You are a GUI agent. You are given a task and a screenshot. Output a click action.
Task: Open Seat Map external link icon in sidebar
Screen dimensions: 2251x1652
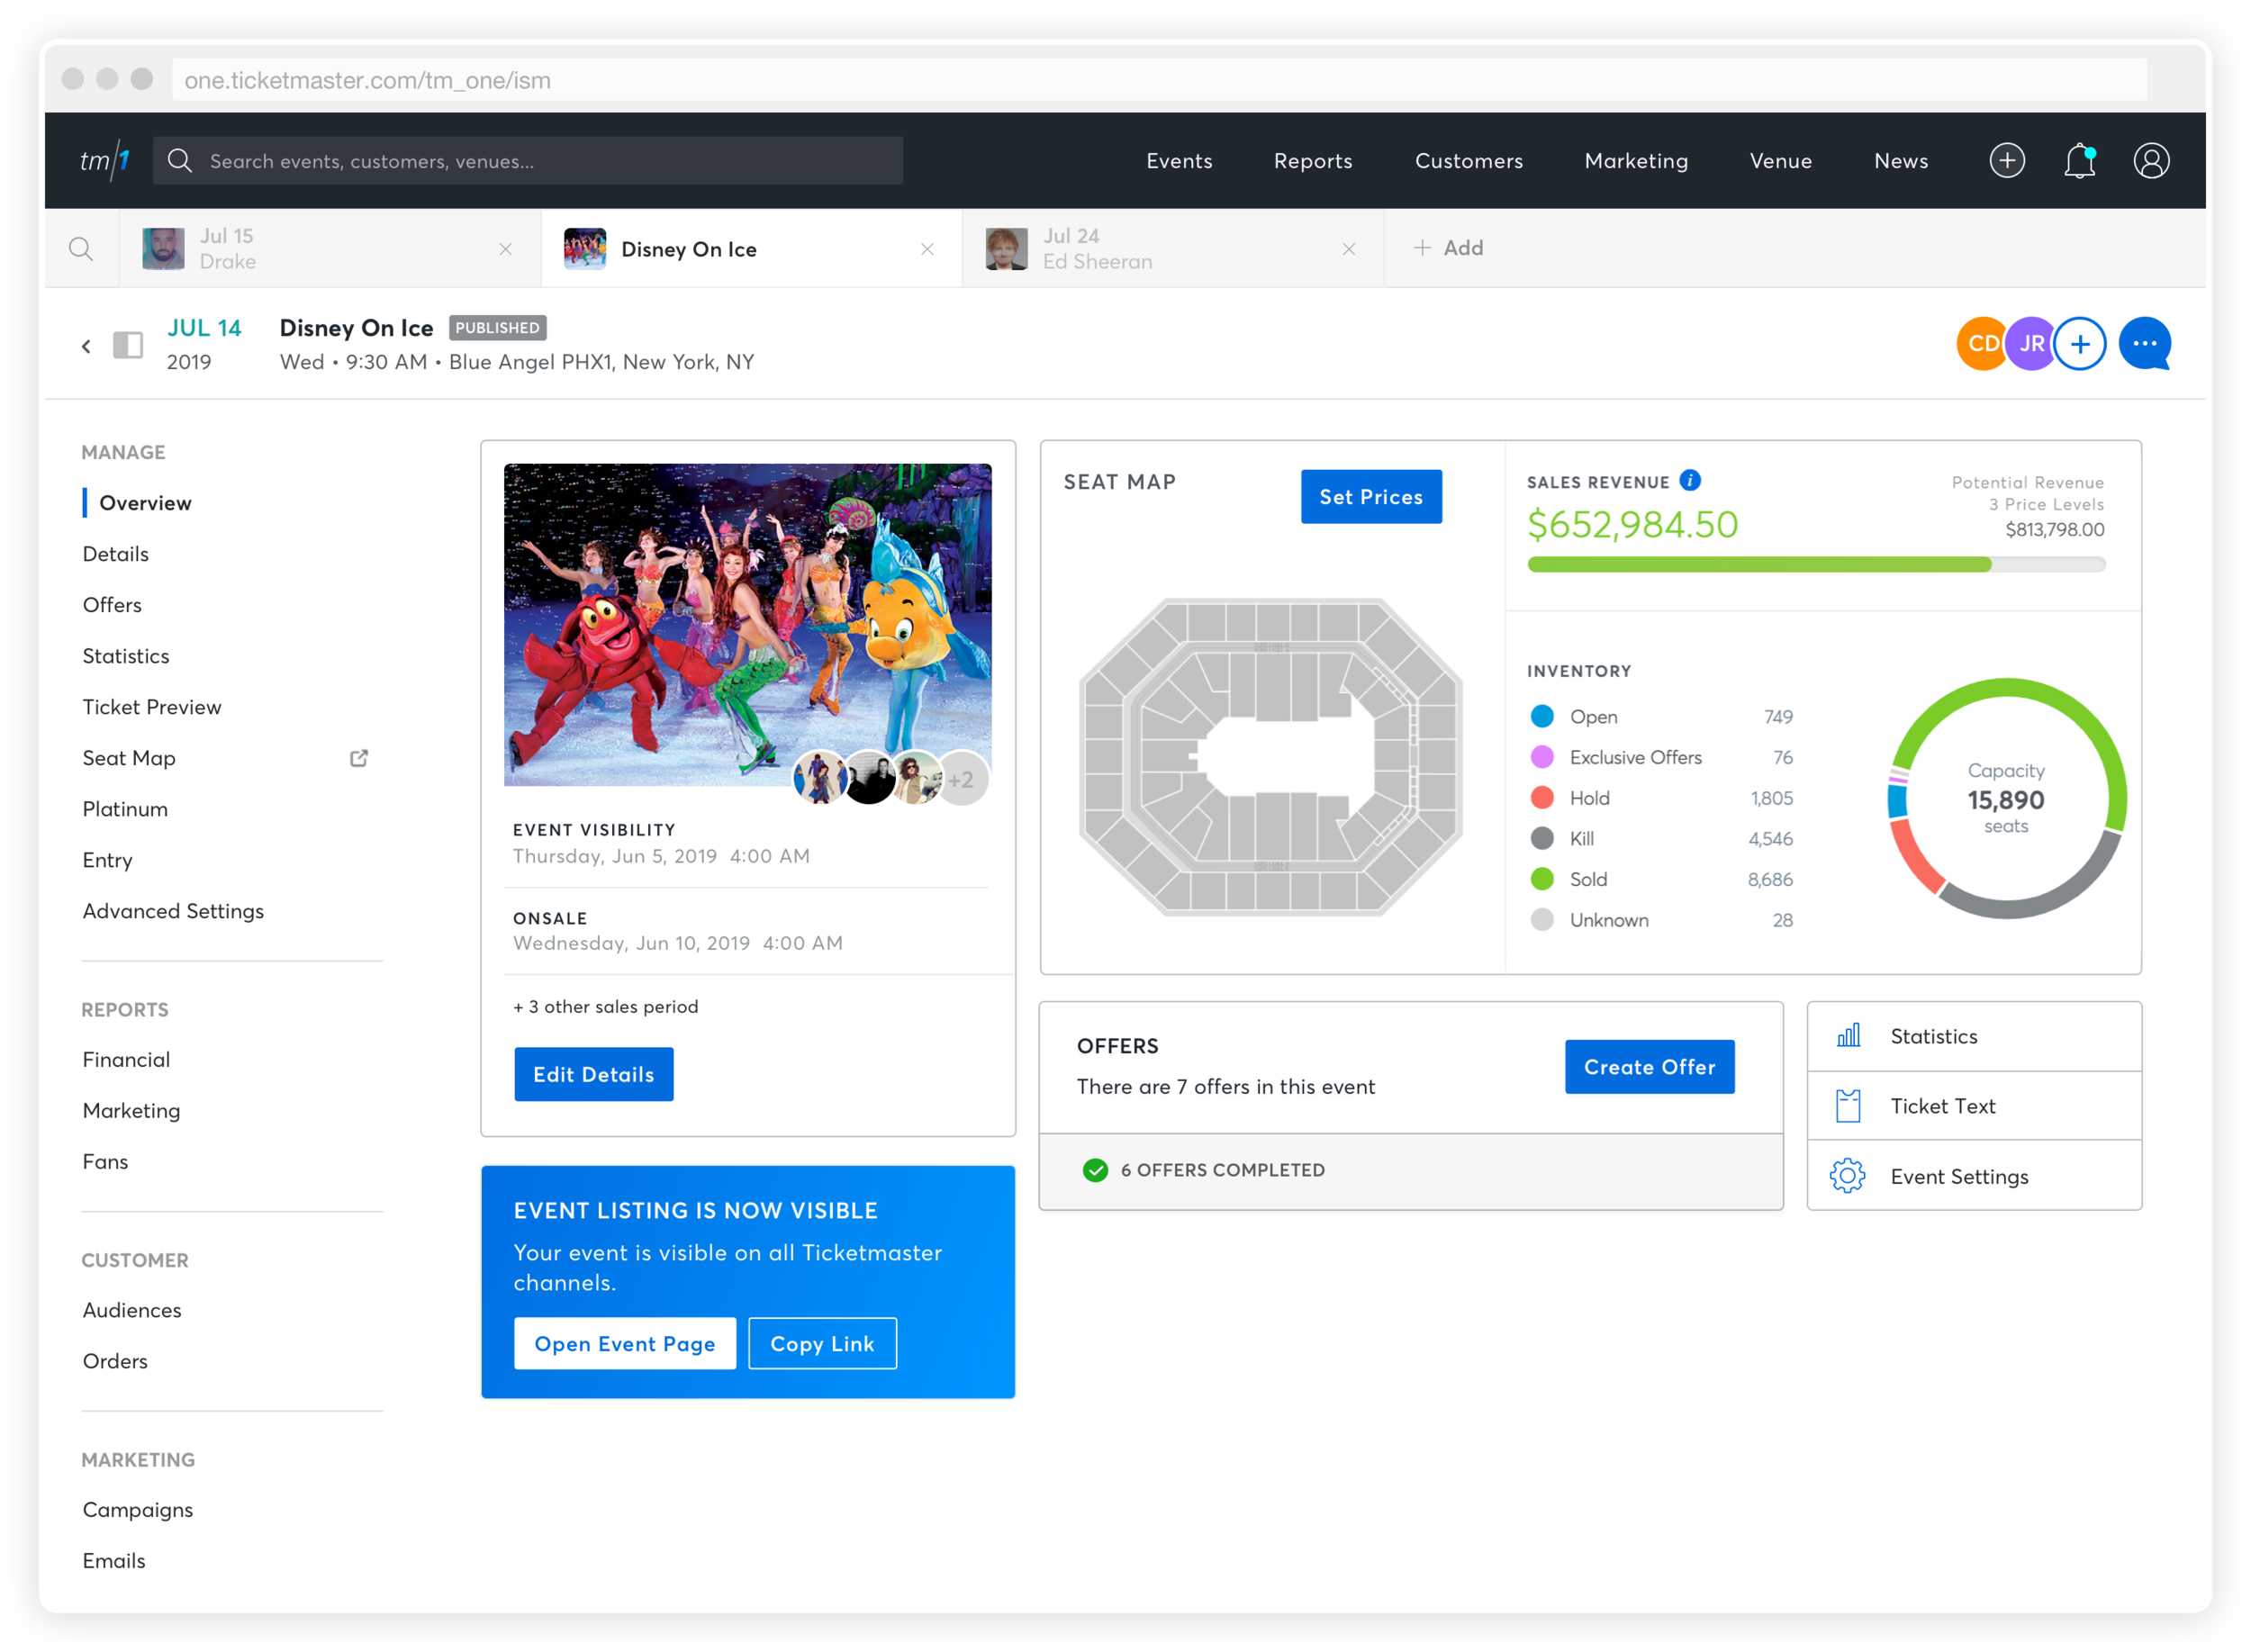coord(359,758)
